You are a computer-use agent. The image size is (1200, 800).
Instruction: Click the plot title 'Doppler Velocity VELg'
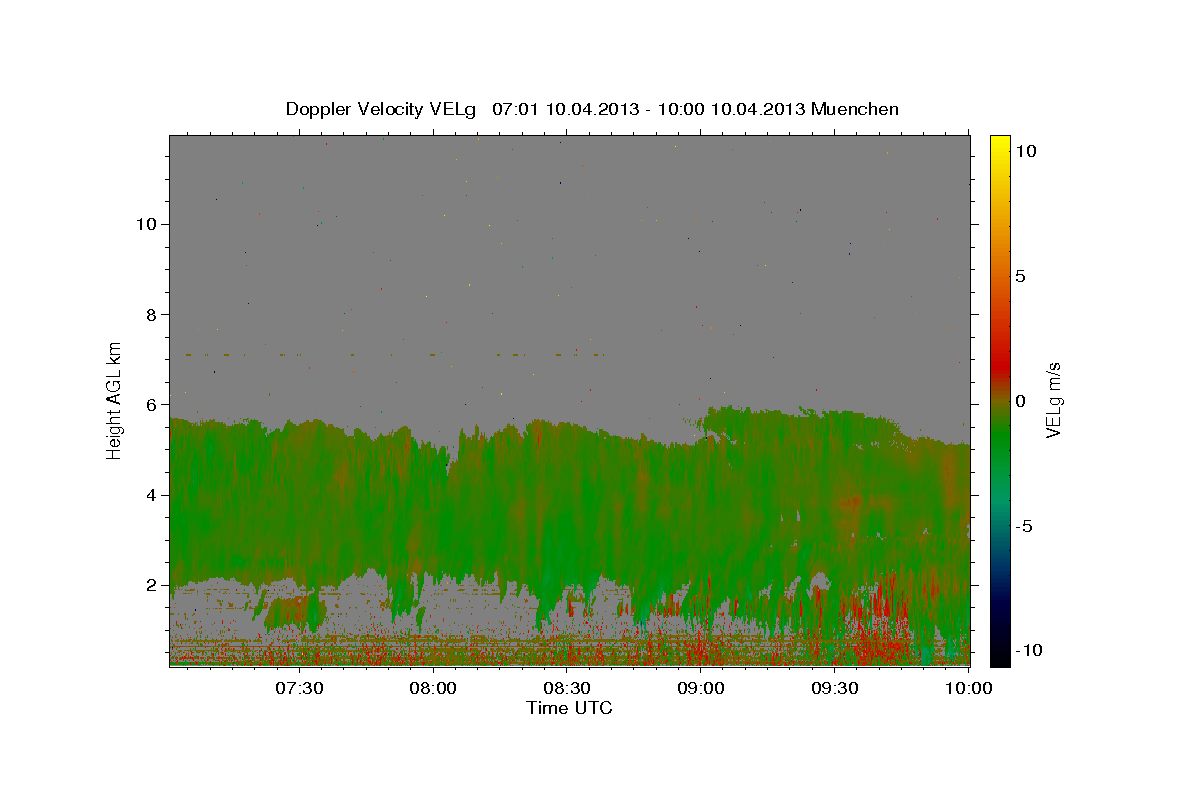383,109
